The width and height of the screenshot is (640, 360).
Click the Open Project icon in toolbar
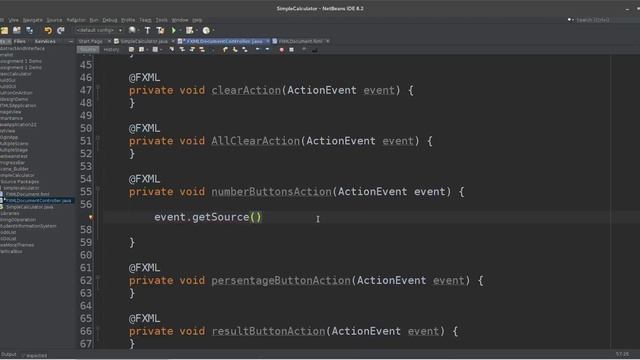(17, 30)
